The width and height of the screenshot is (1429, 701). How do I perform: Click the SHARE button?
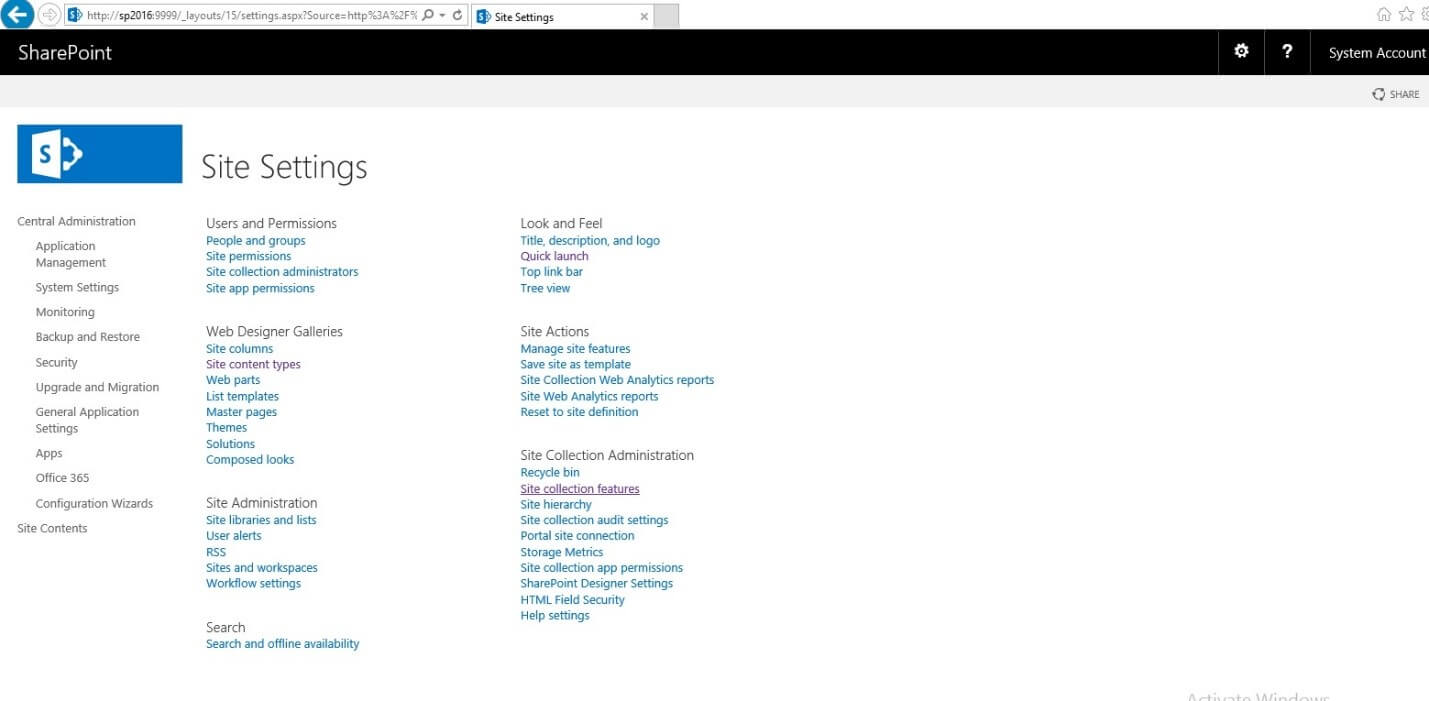pyautogui.click(x=1396, y=94)
